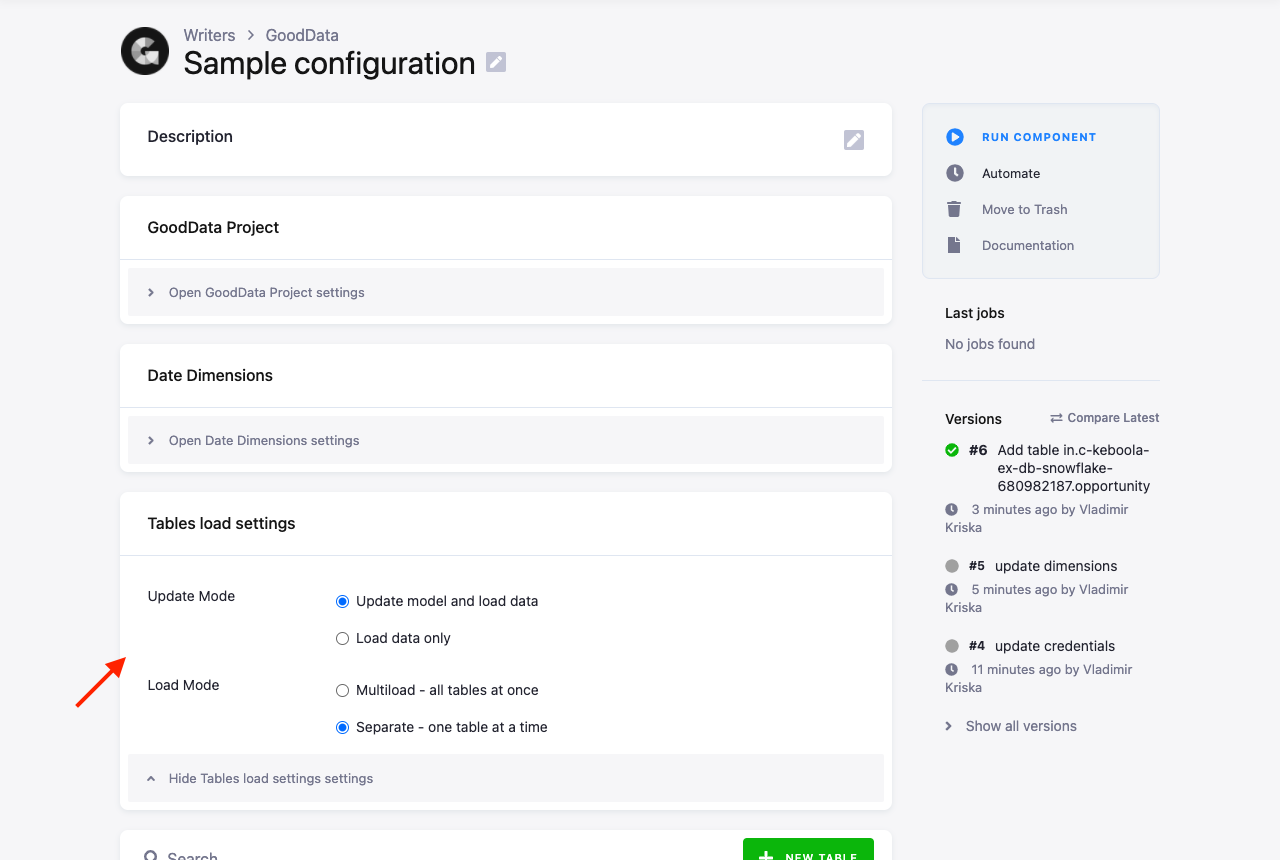Open GoodData breadcrumb link
This screenshot has height=860, width=1280.
[302, 35]
